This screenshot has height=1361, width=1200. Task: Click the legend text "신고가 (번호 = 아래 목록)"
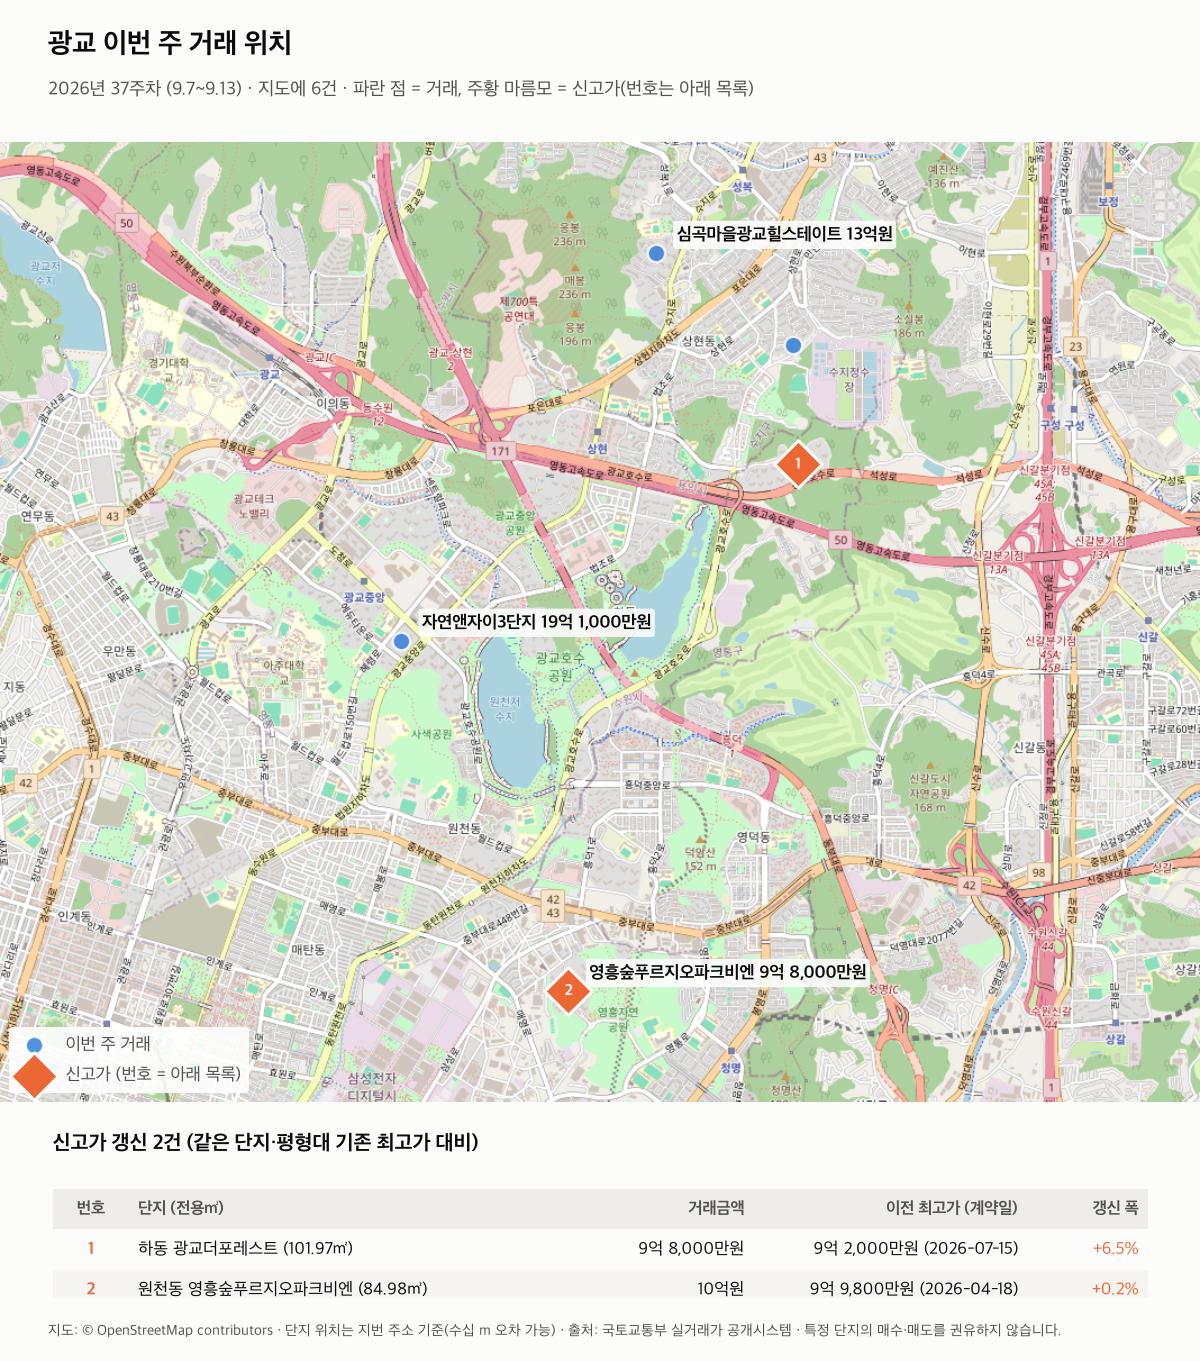point(153,1073)
